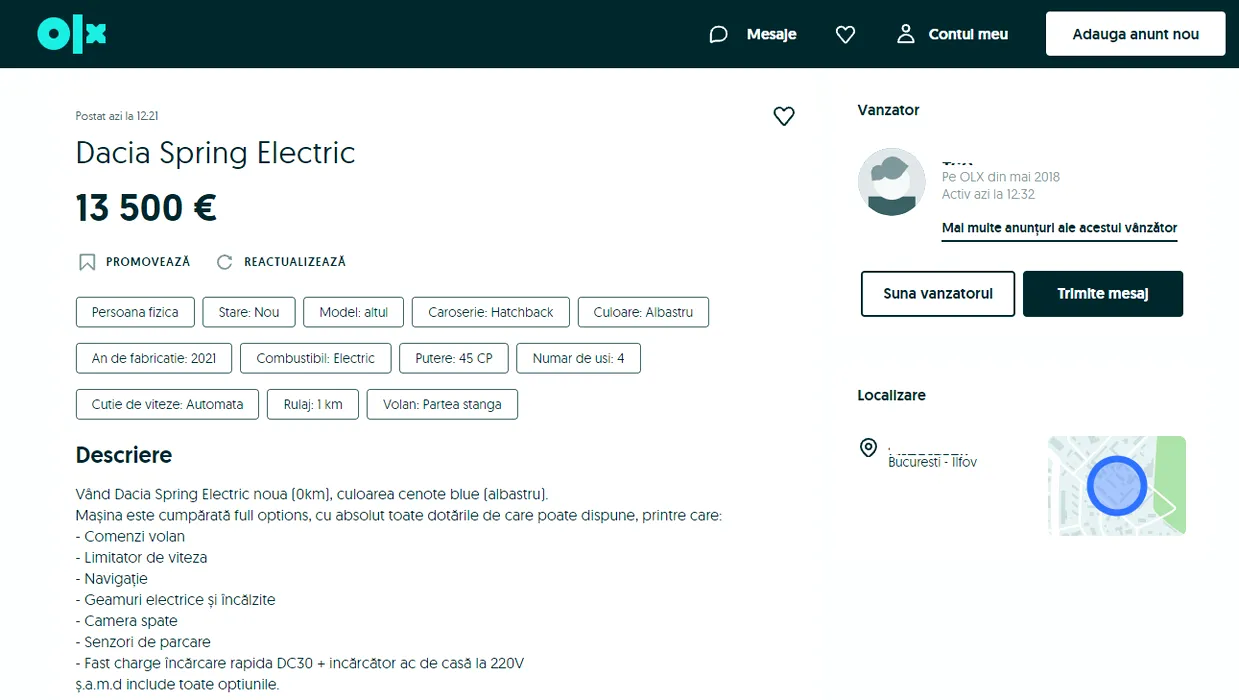Click Suna vanzatorul button

click(x=938, y=294)
